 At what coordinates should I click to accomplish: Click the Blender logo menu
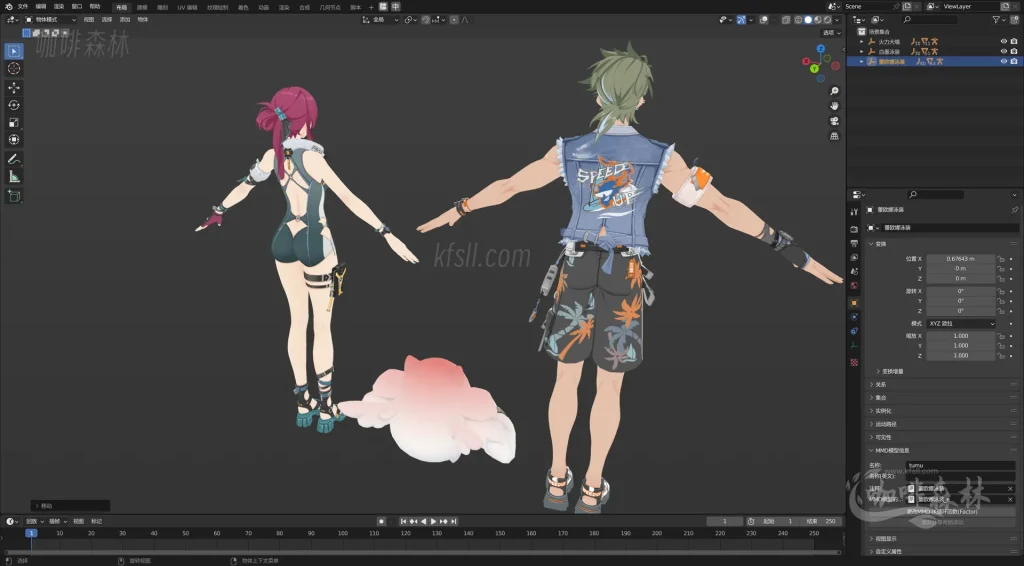tap(8, 7)
